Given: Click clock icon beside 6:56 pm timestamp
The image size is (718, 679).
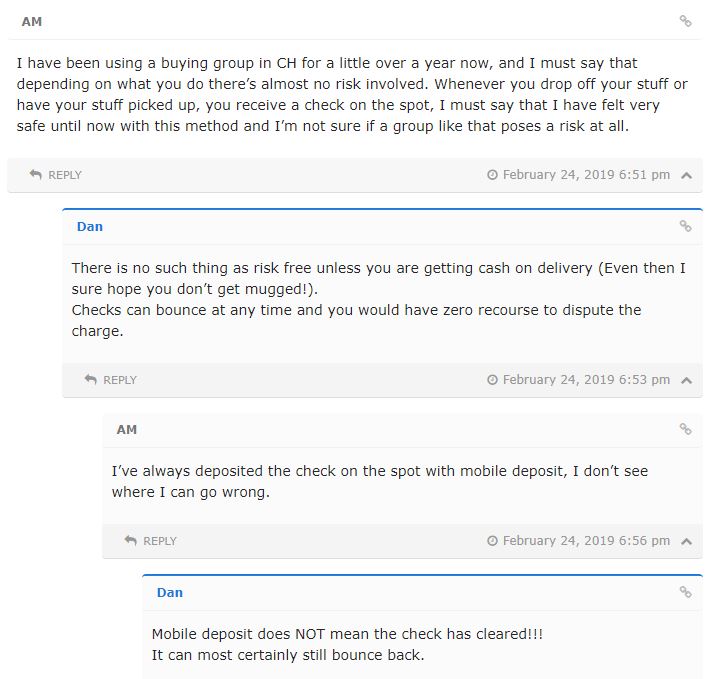Looking at the screenshot, I should pos(492,541).
